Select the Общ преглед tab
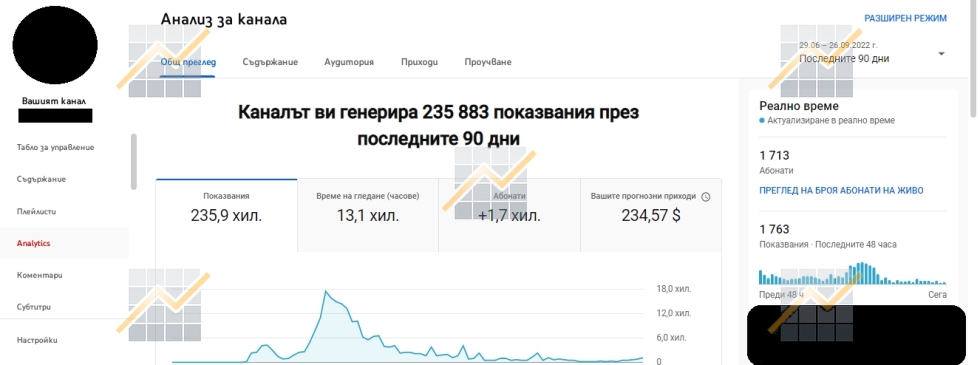 point(188,62)
